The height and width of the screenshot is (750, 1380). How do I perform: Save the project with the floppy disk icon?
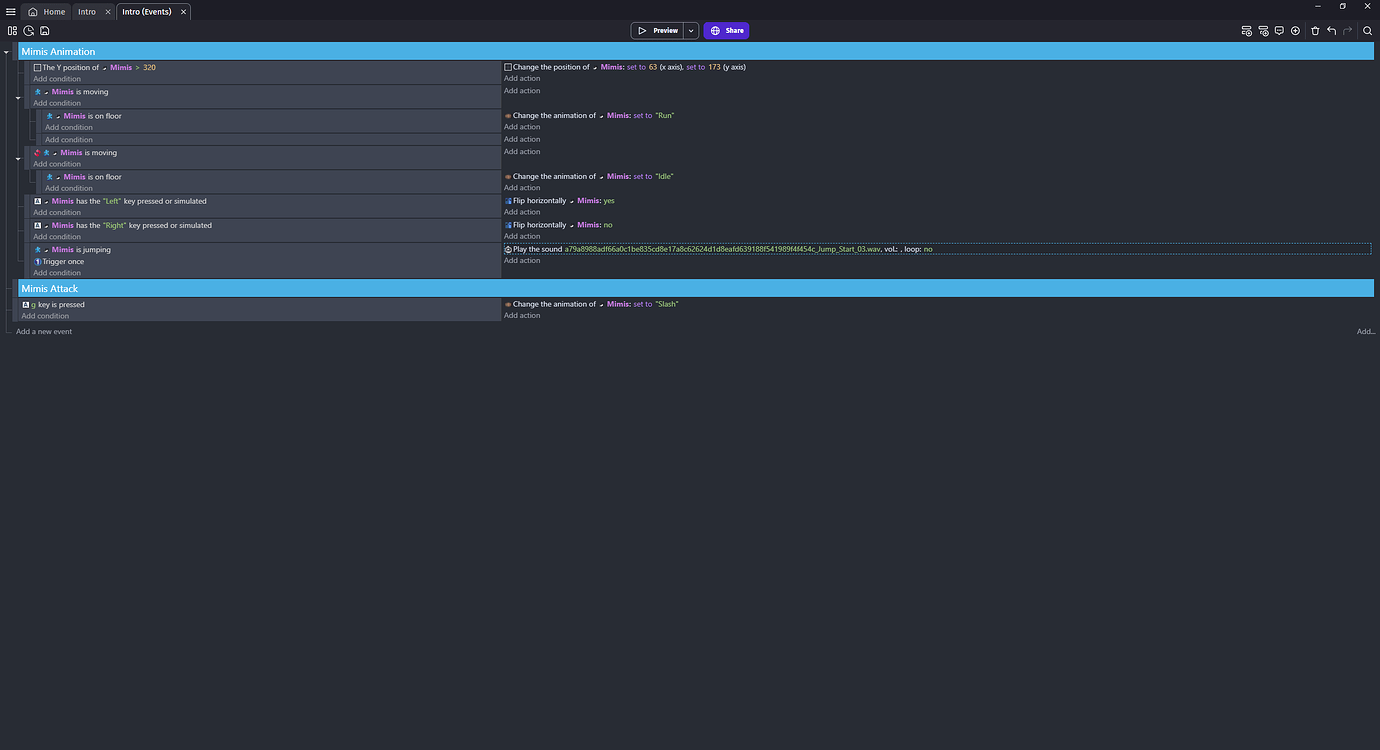(45, 31)
